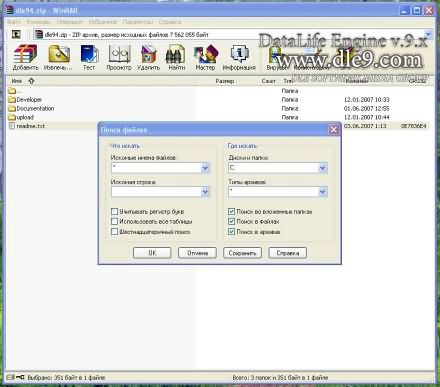Open the disks and folders dropdown

[322, 168]
